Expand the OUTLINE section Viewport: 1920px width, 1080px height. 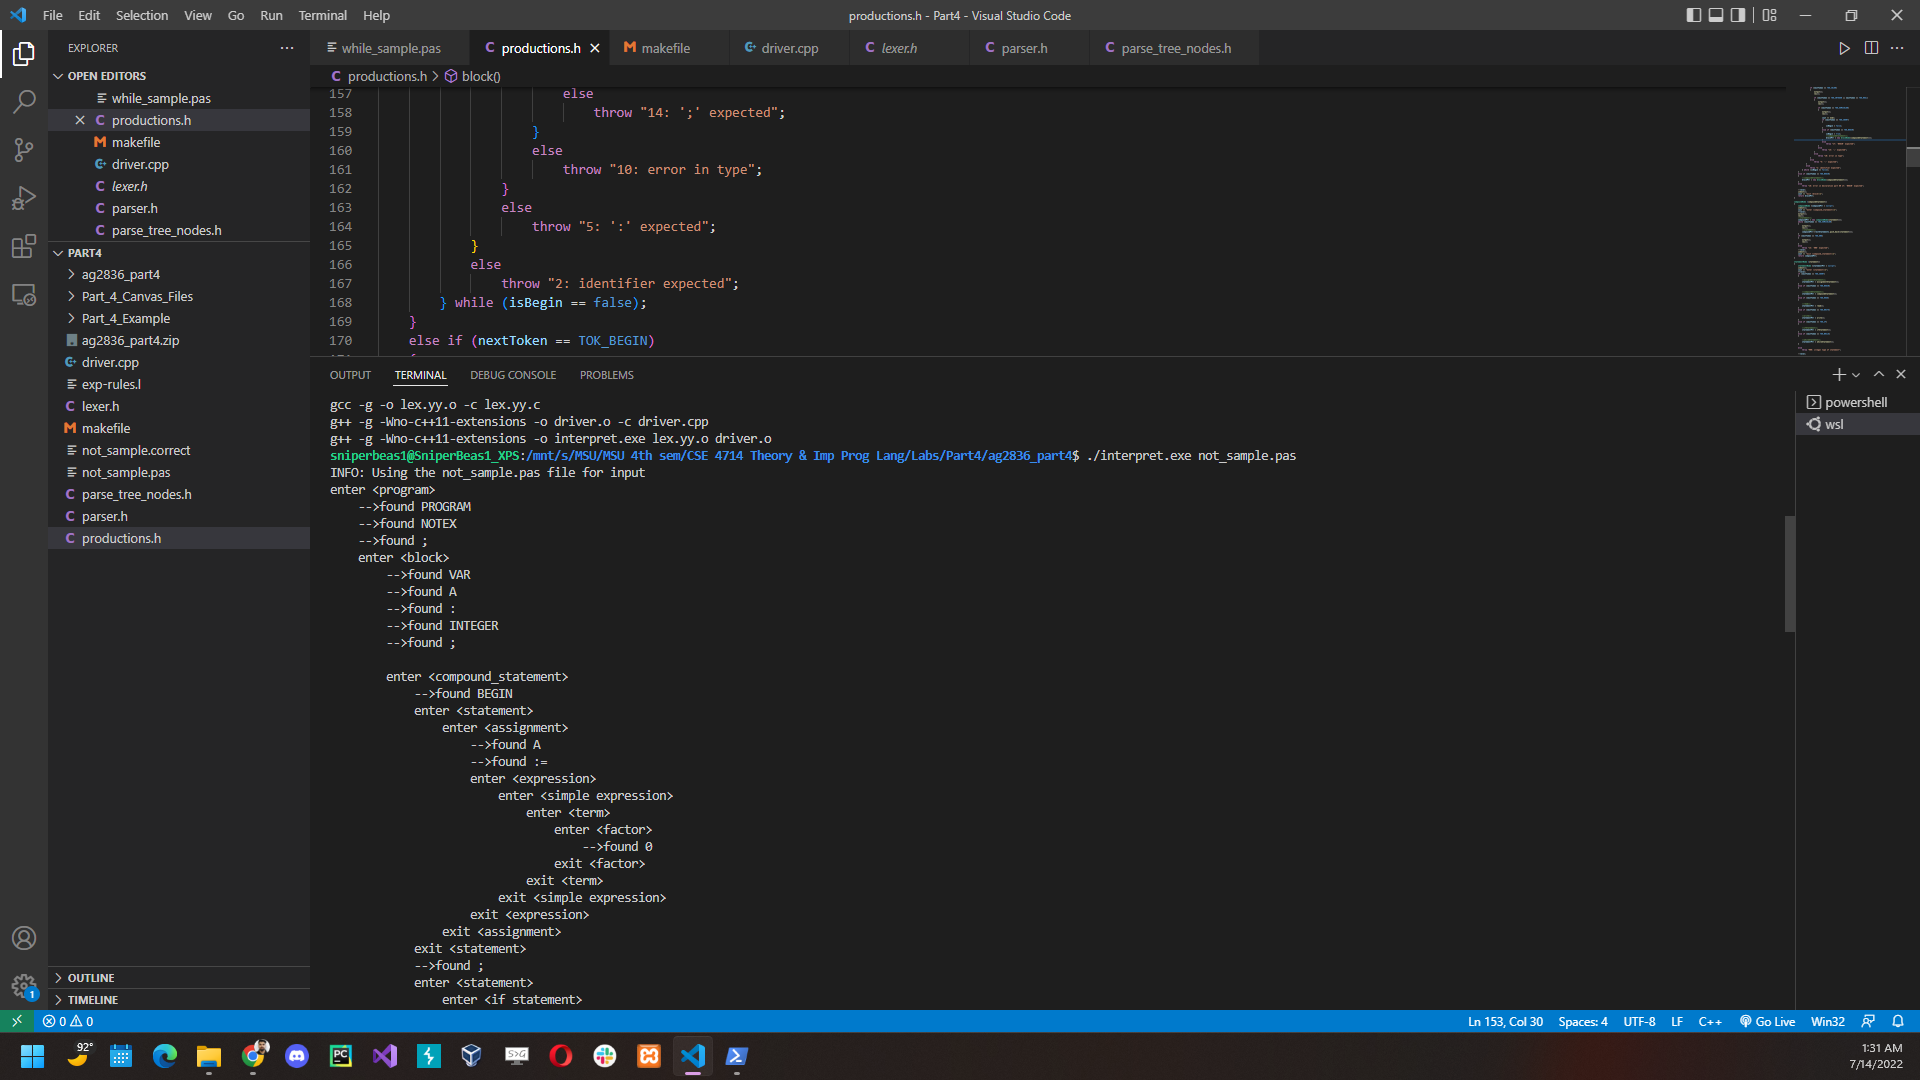91,978
